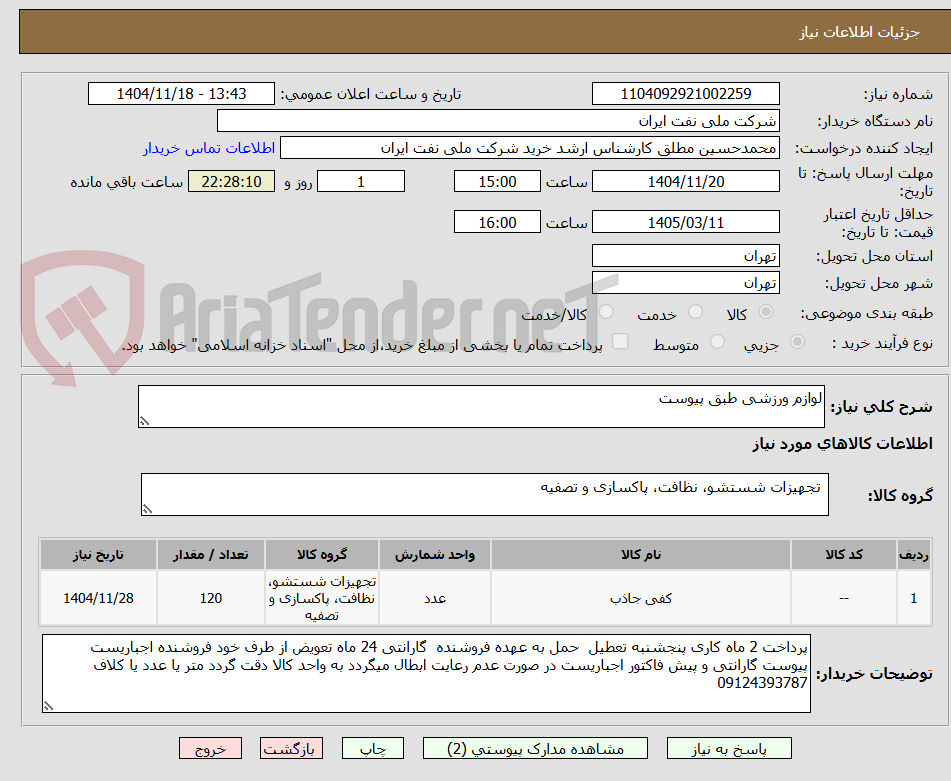Select the جزیی purchase type radio
This screenshot has width=951, height=781.
pyautogui.click(x=797, y=342)
